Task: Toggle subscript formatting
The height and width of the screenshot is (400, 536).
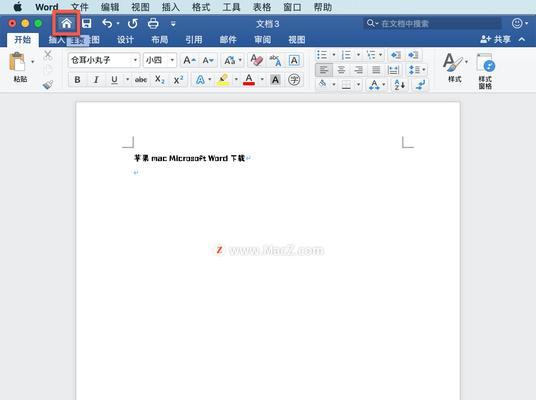Action: [x=160, y=80]
